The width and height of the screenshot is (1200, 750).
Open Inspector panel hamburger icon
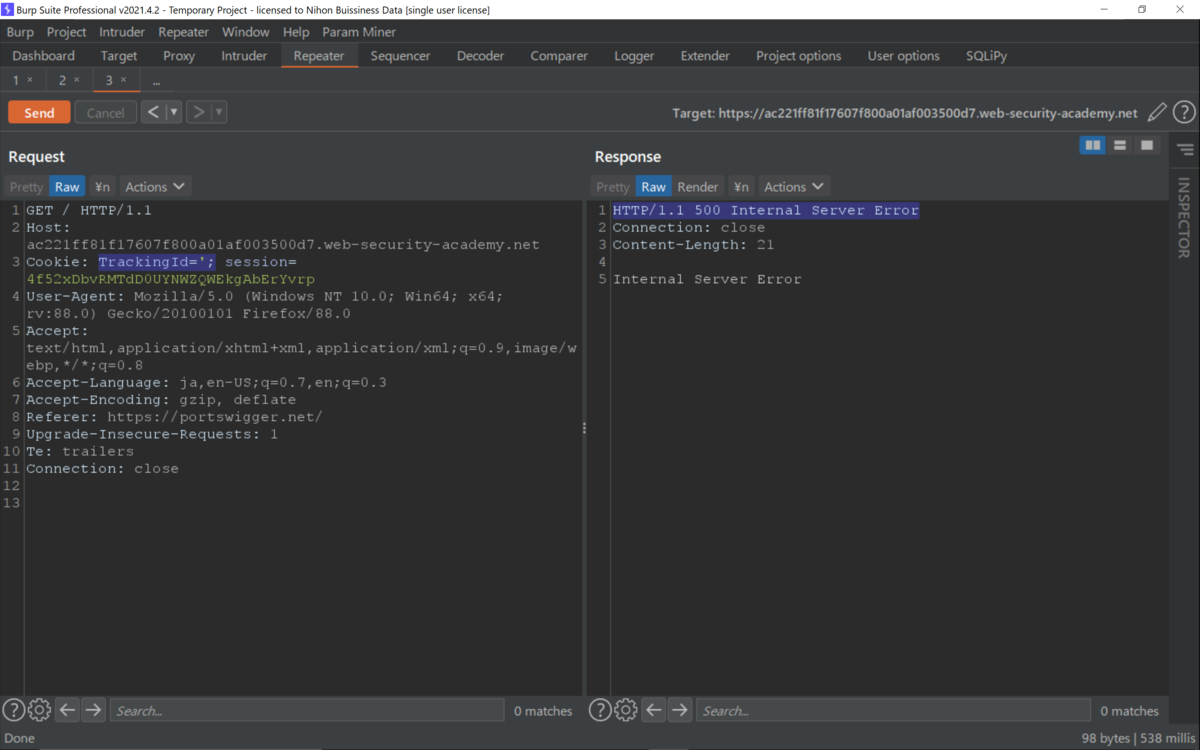1185,150
